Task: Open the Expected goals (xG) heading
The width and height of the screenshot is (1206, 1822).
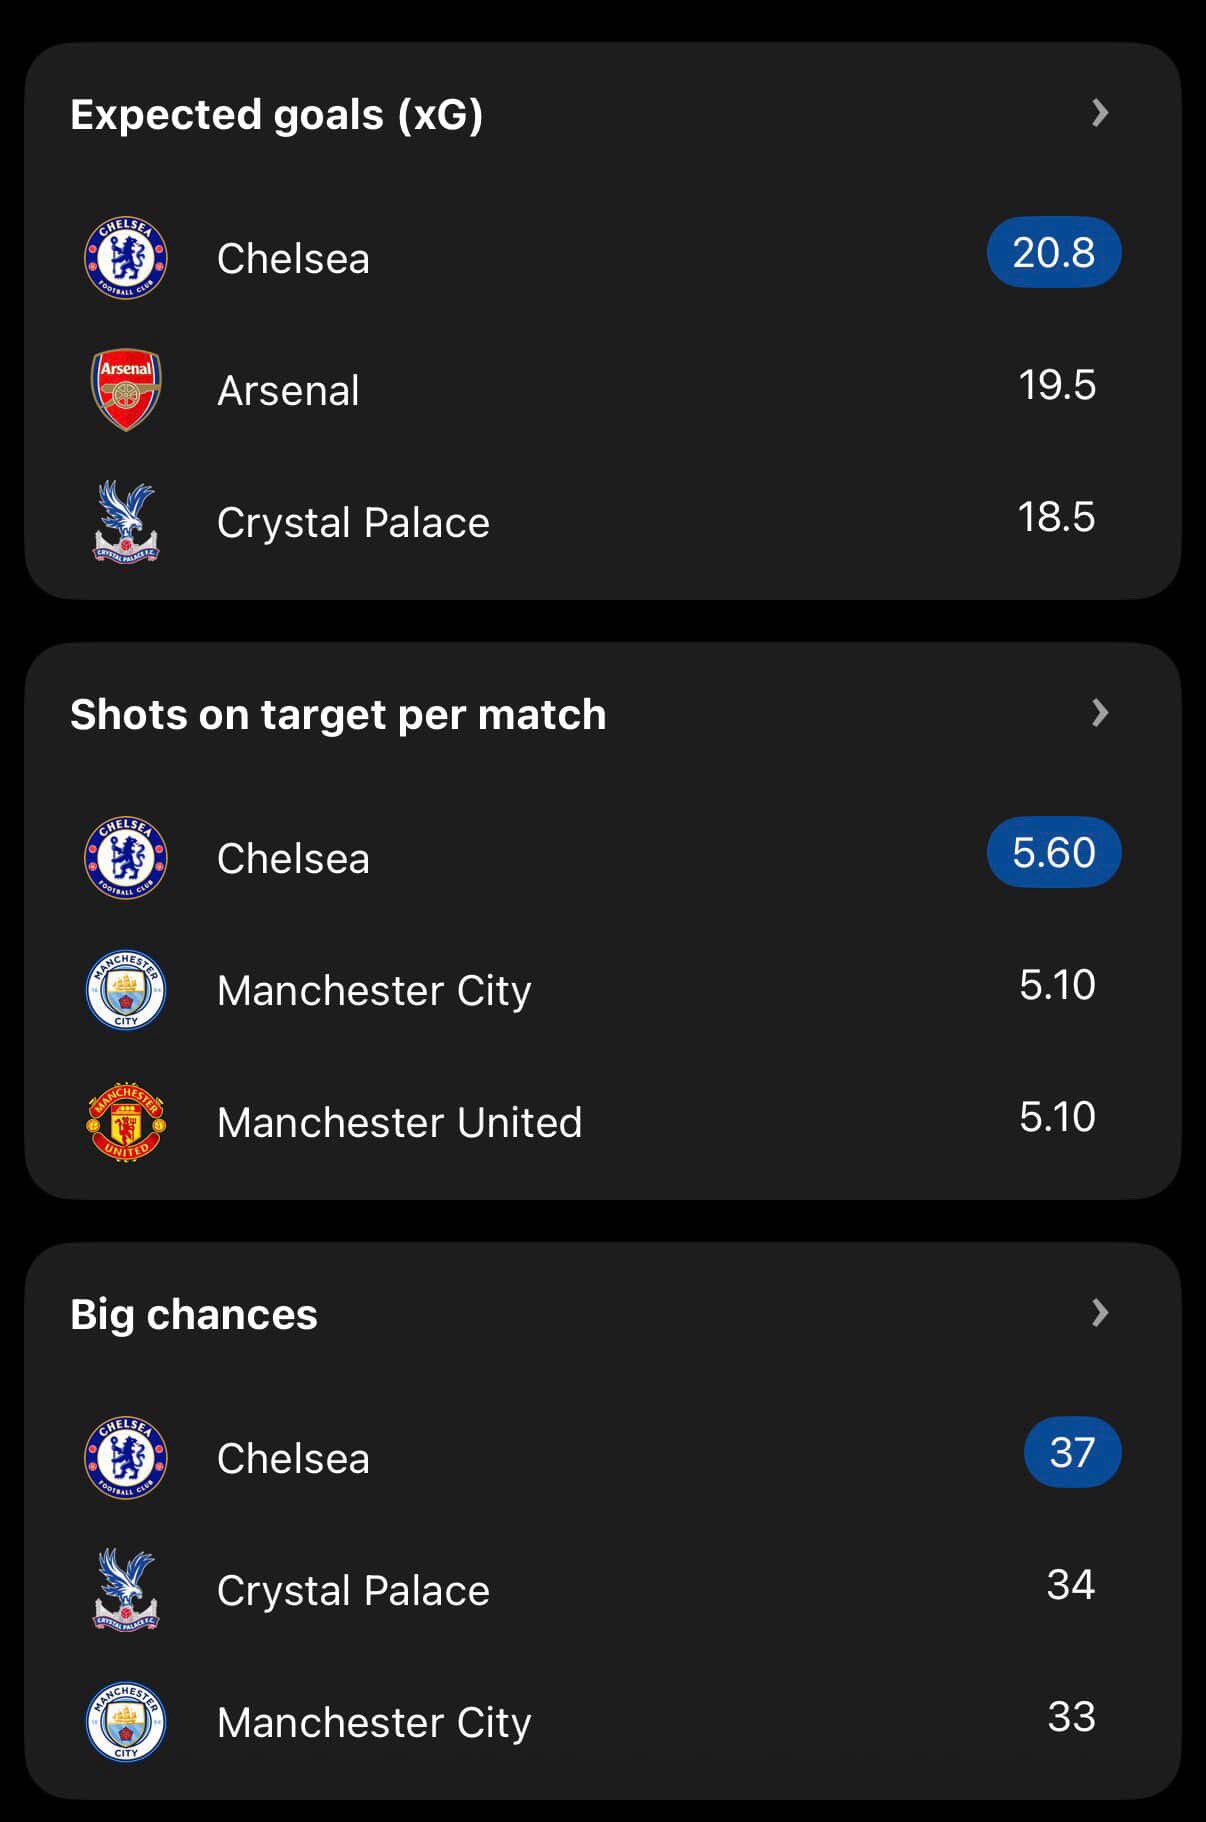Action: click(x=277, y=115)
